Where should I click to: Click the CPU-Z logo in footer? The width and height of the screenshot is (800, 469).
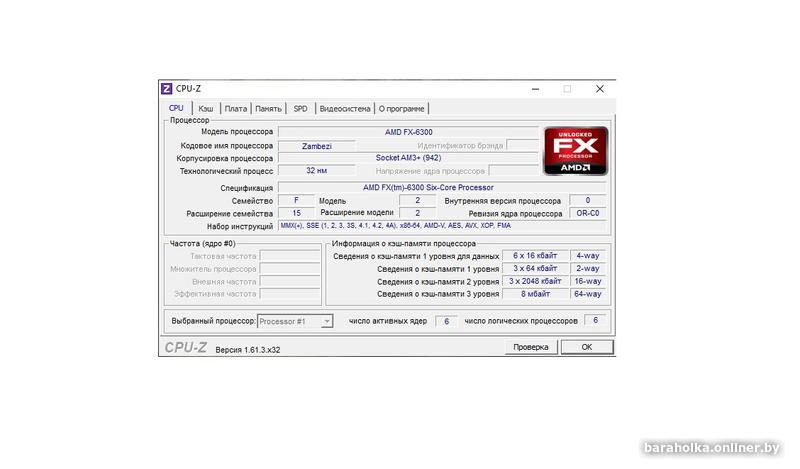click(x=186, y=348)
